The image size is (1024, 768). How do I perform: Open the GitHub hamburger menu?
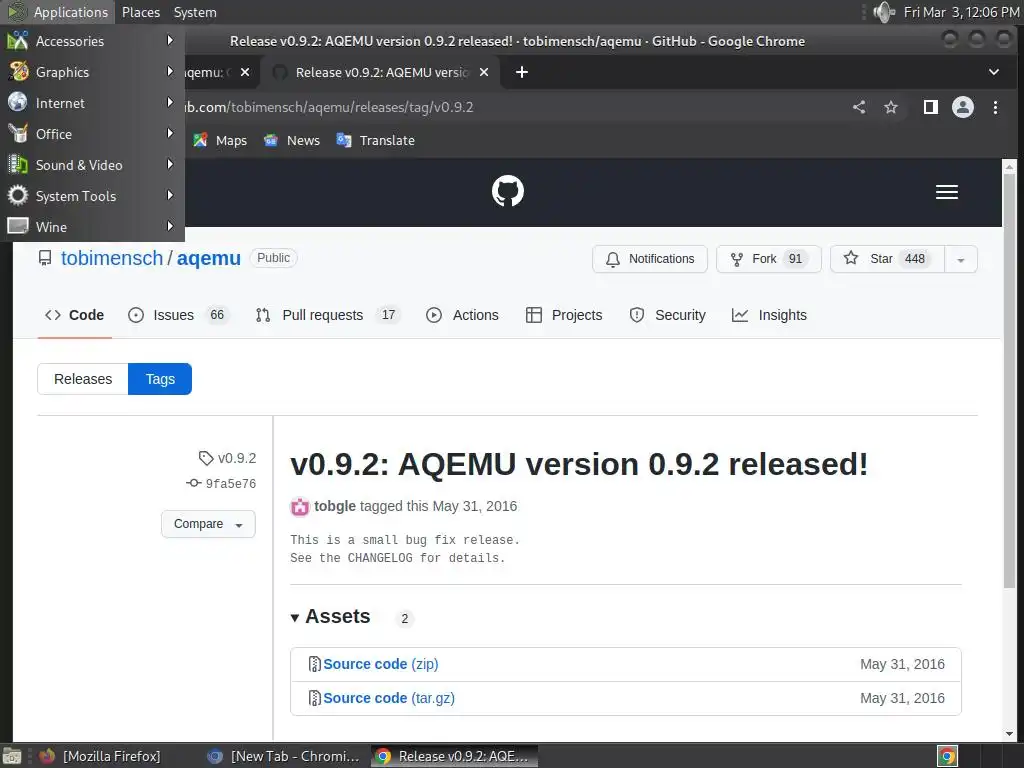tap(946, 192)
